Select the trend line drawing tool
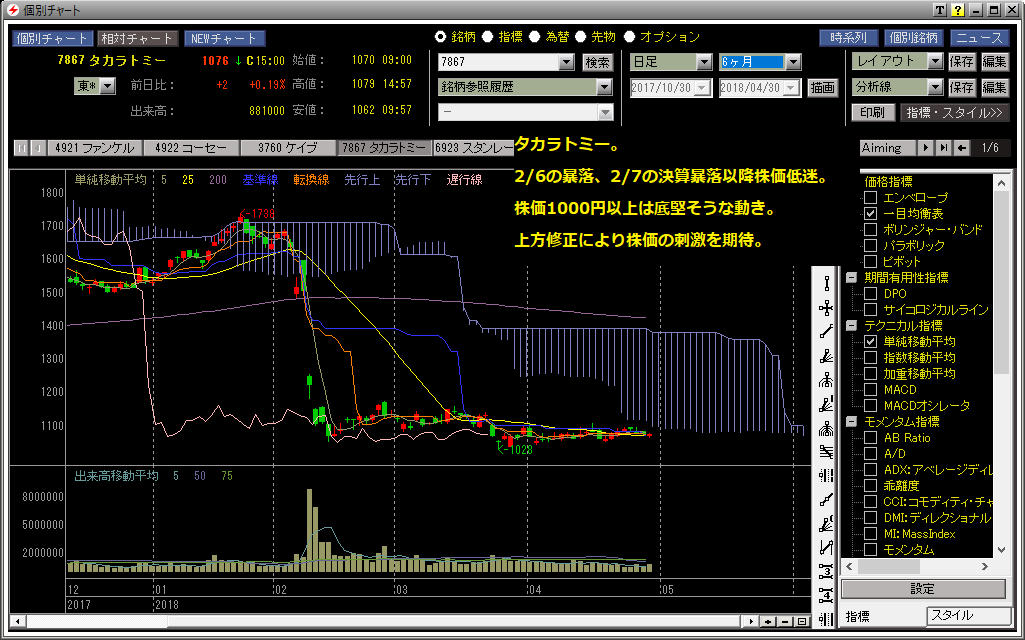This screenshot has height=640, width=1025. [826, 332]
